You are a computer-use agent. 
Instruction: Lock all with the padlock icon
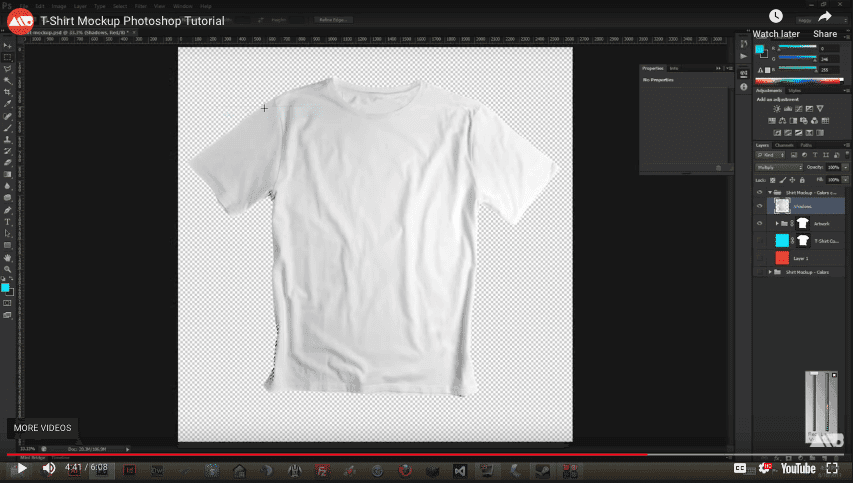[802, 180]
